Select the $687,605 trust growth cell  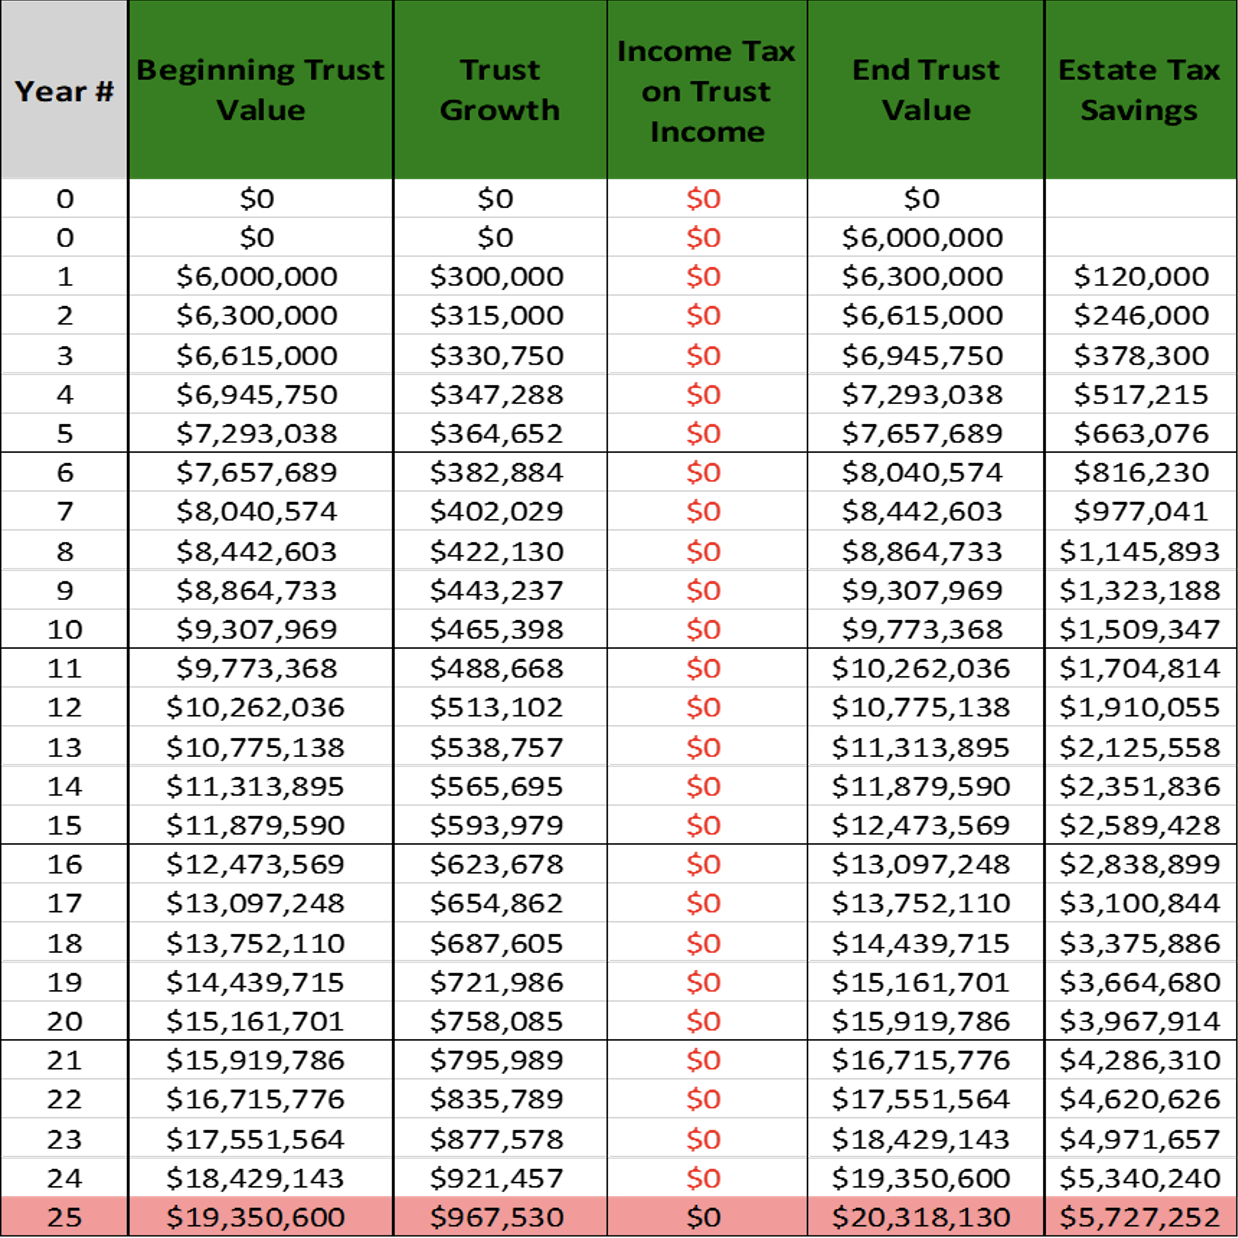pos(500,943)
